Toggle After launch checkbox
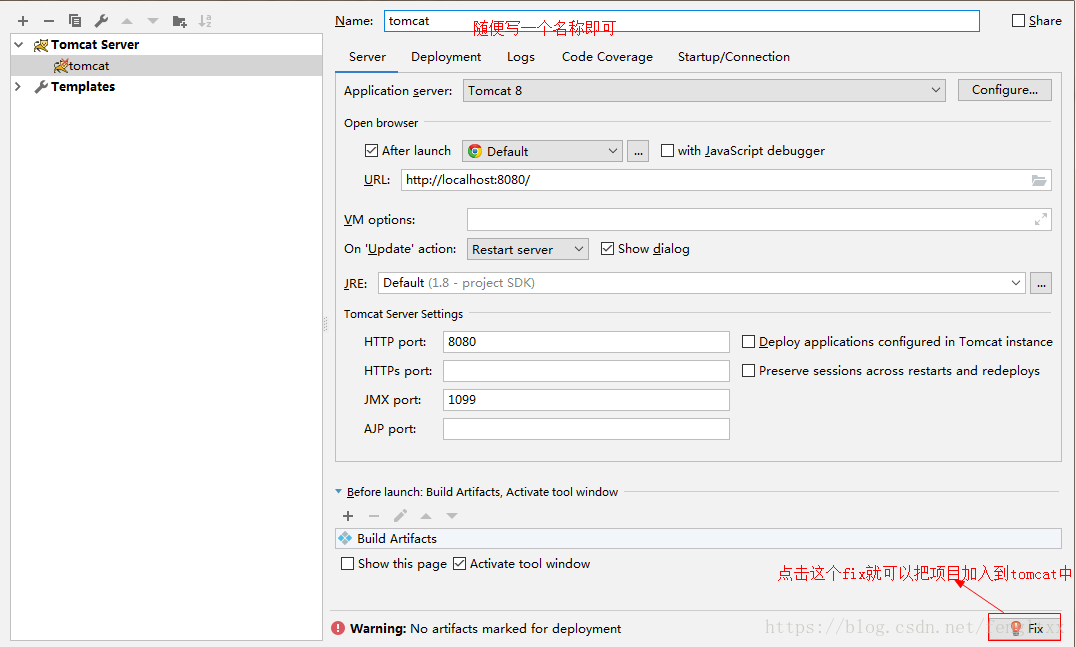This screenshot has height=647, width=1076. pos(371,150)
